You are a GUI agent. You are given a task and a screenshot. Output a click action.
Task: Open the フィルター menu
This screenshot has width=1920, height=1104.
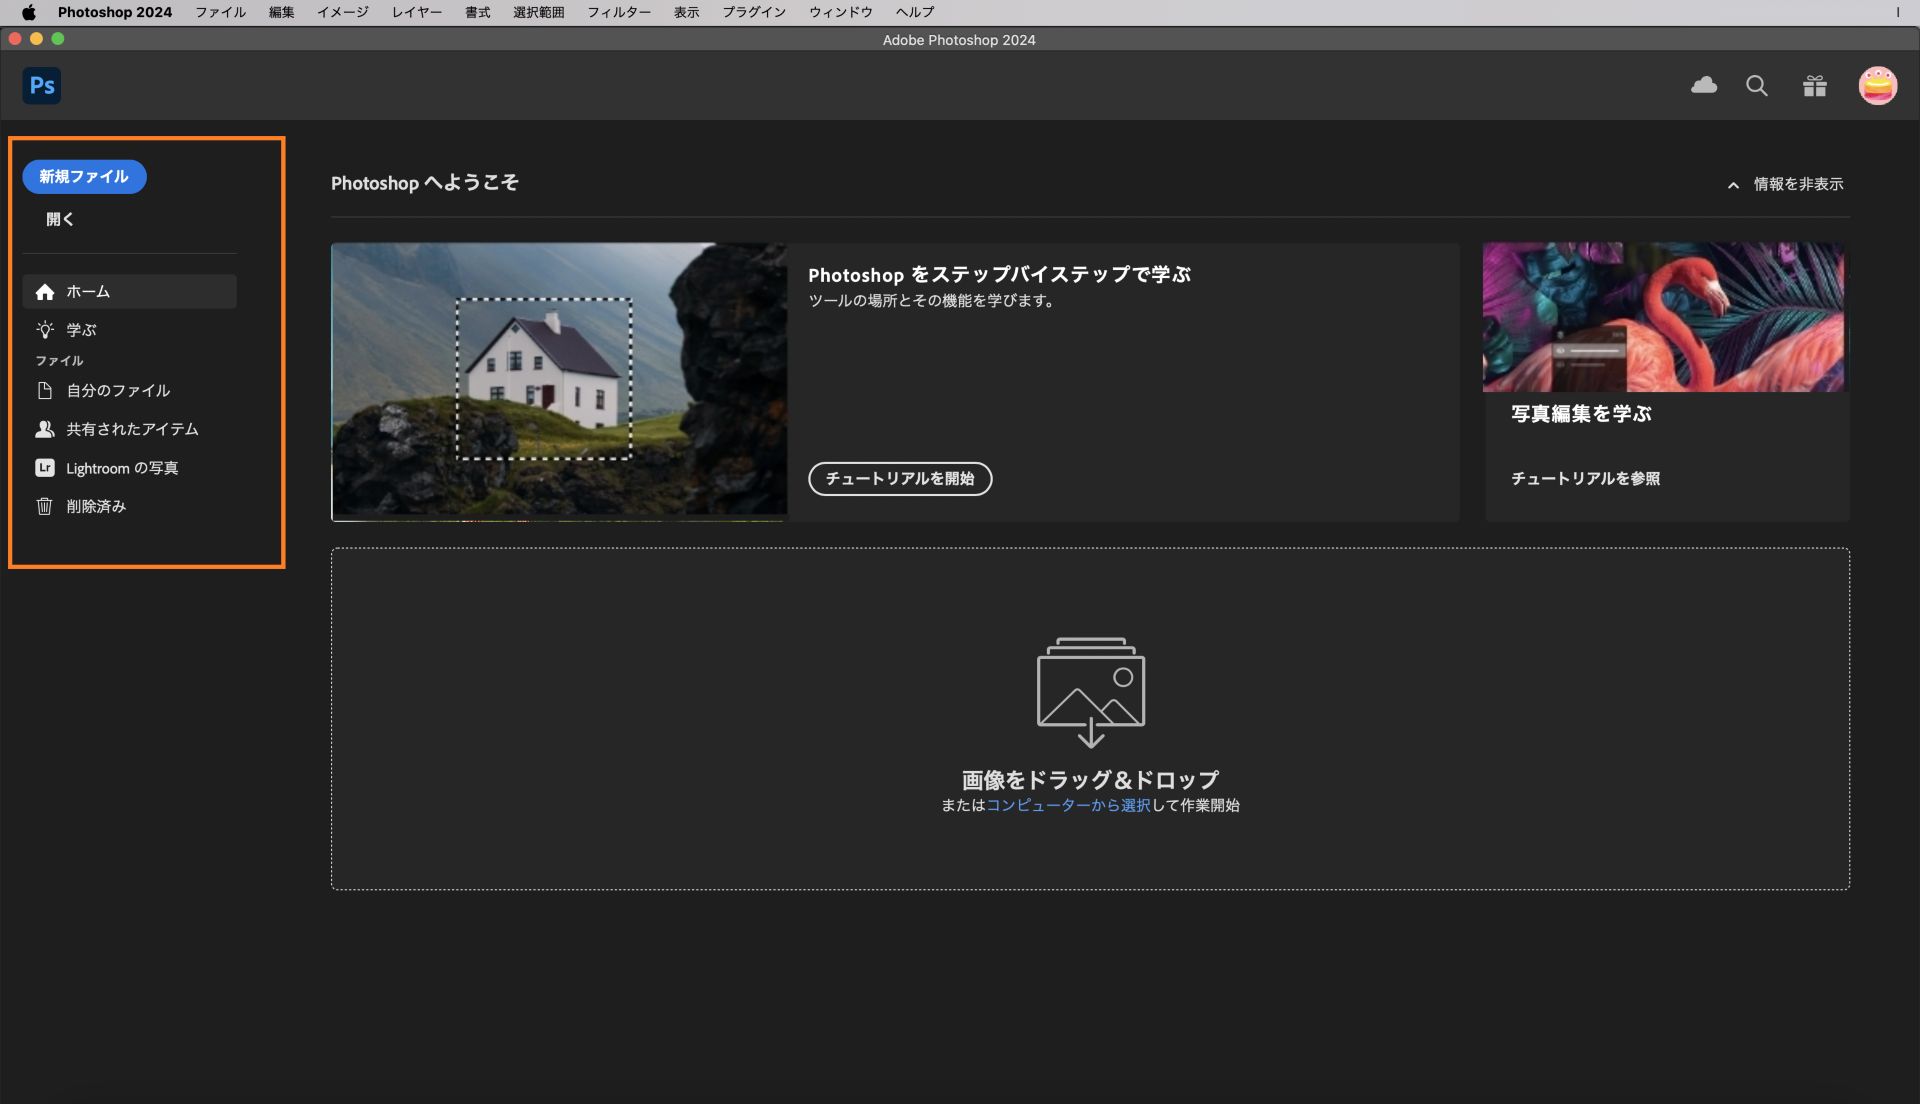pos(620,12)
